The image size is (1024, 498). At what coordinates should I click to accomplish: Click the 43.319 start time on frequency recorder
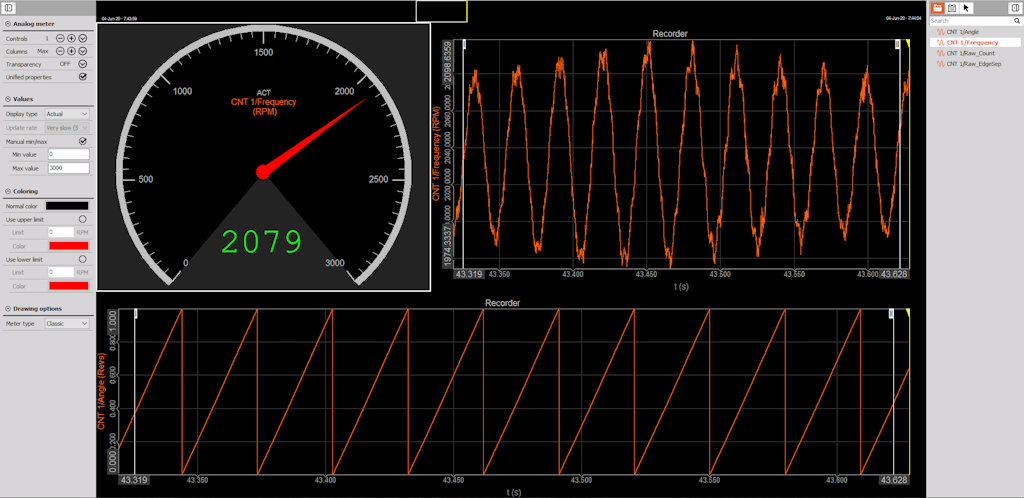tap(469, 275)
